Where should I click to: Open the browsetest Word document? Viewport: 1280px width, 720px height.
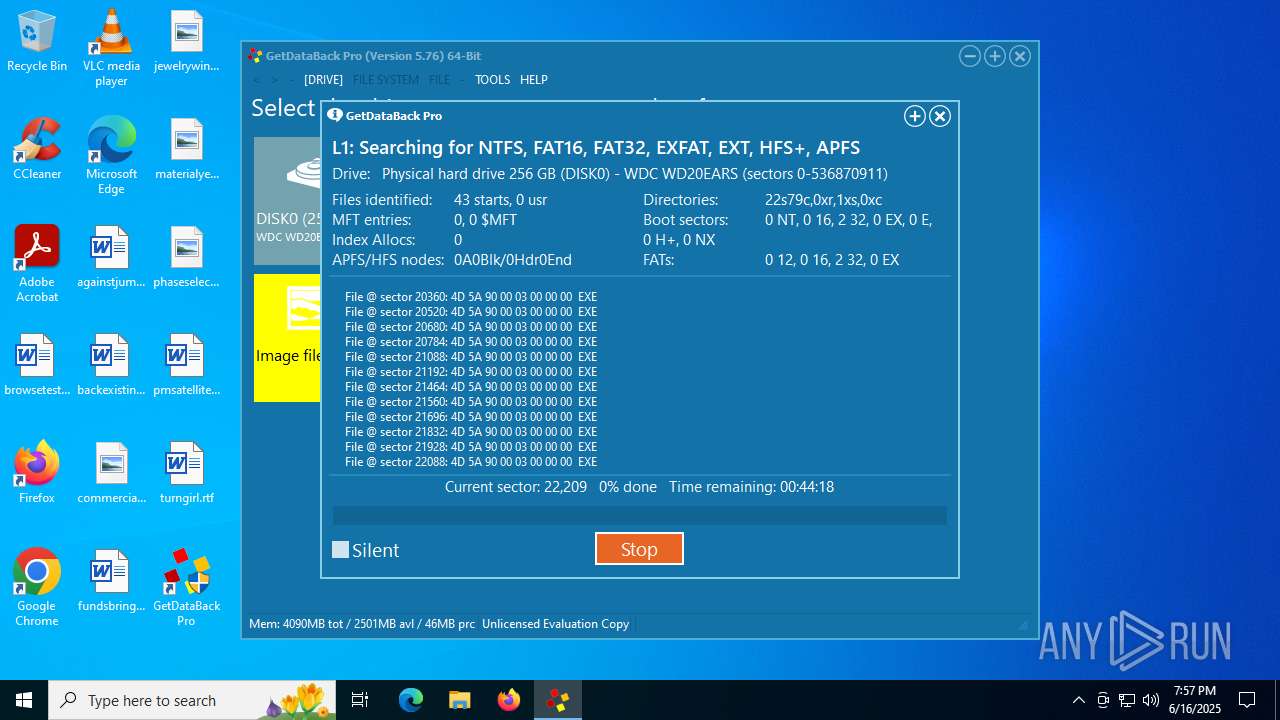pos(37,365)
